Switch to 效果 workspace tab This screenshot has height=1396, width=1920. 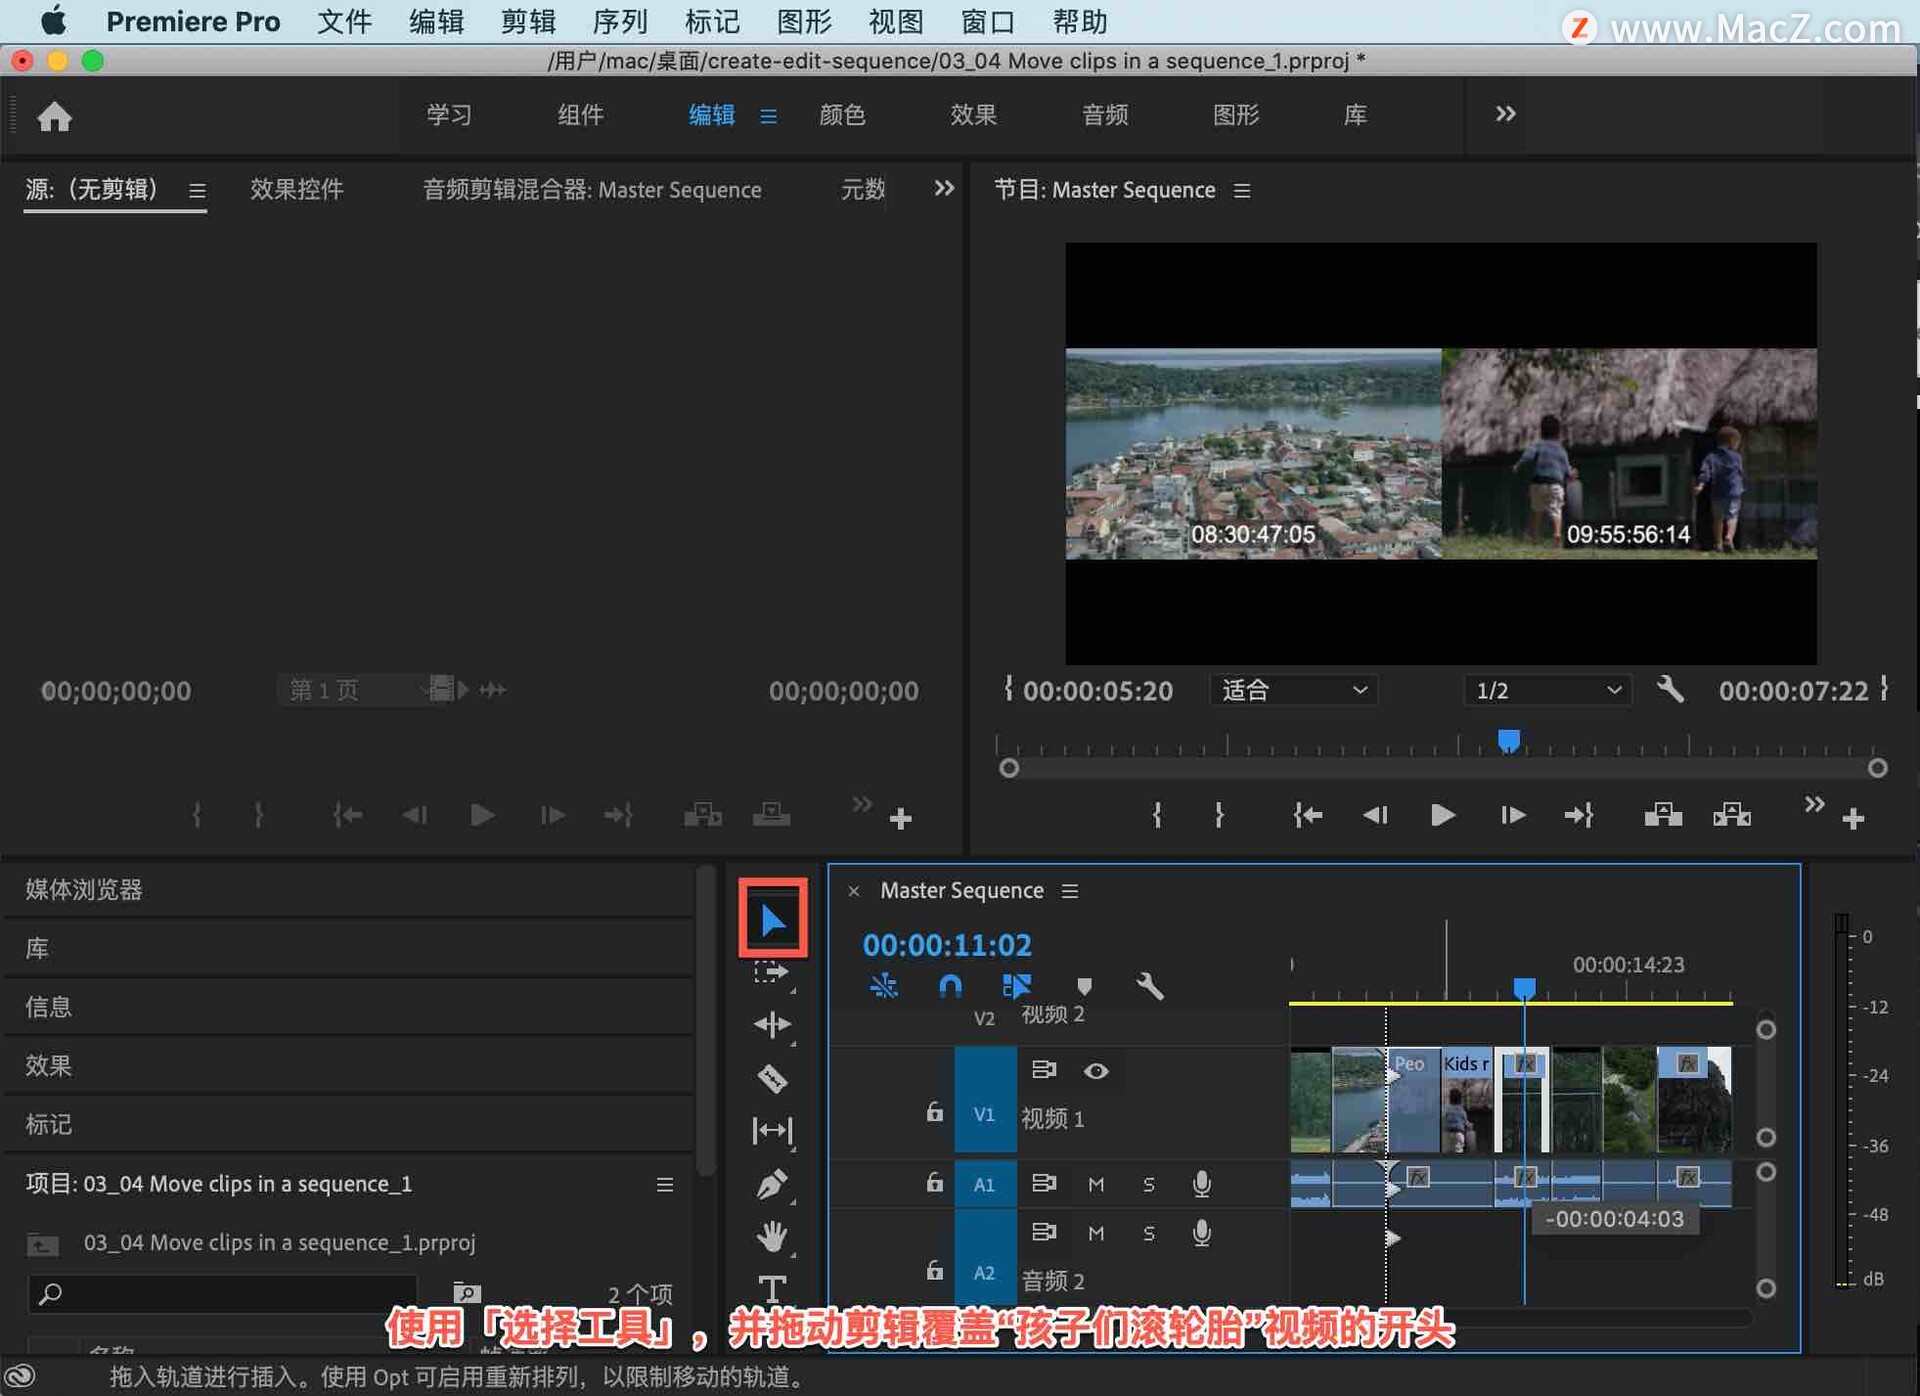[973, 115]
